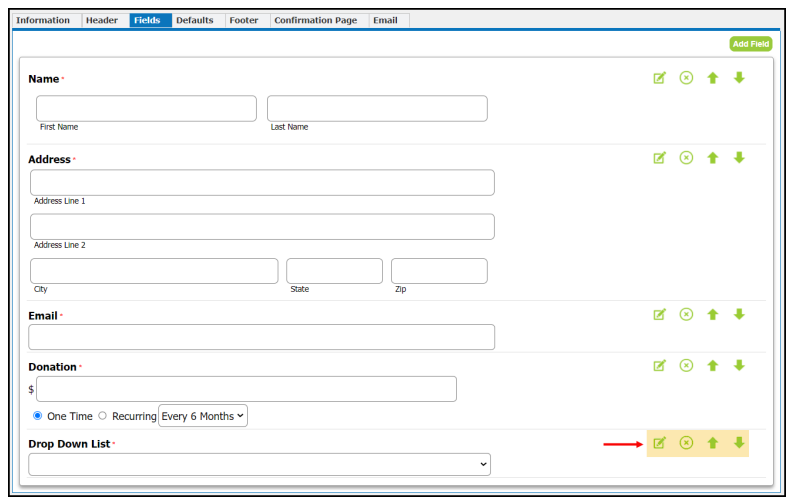This screenshot has width=795, height=503.
Task: Click the Donation field heading
Action: (x=52, y=367)
